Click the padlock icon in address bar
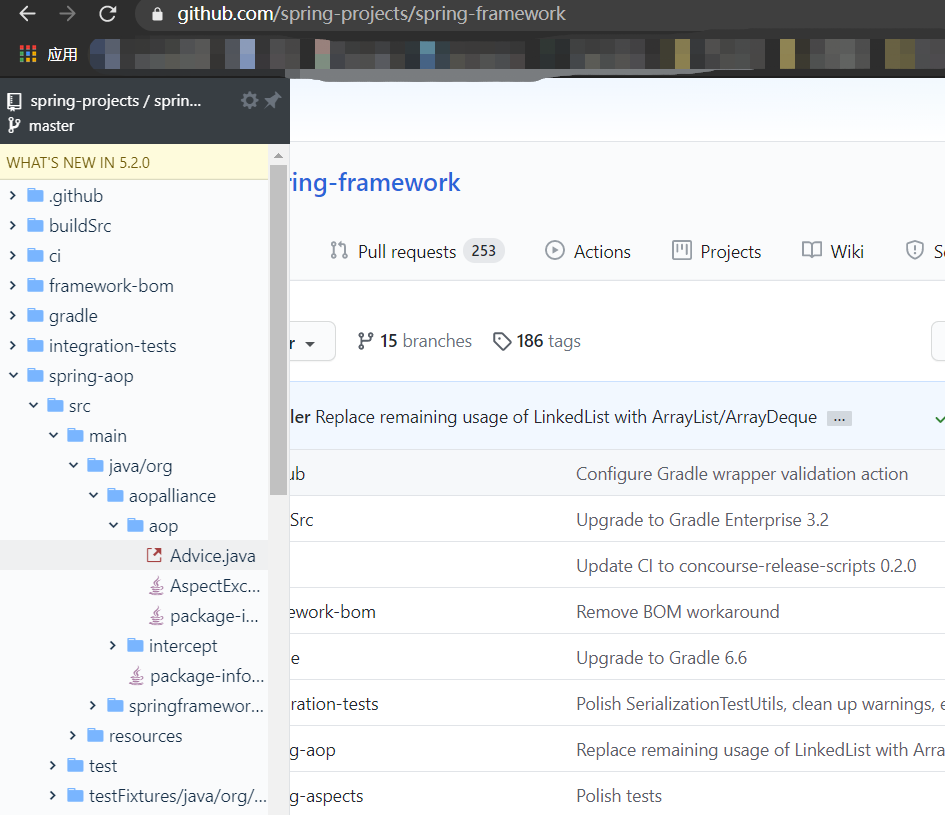Screen dimensions: 945x815 (157, 14)
